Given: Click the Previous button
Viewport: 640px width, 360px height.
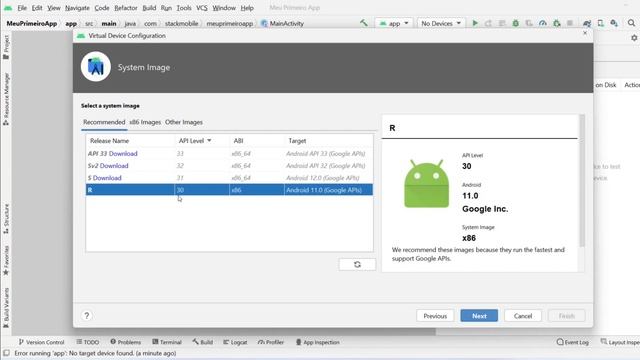Looking at the screenshot, I should pos(435,316).
